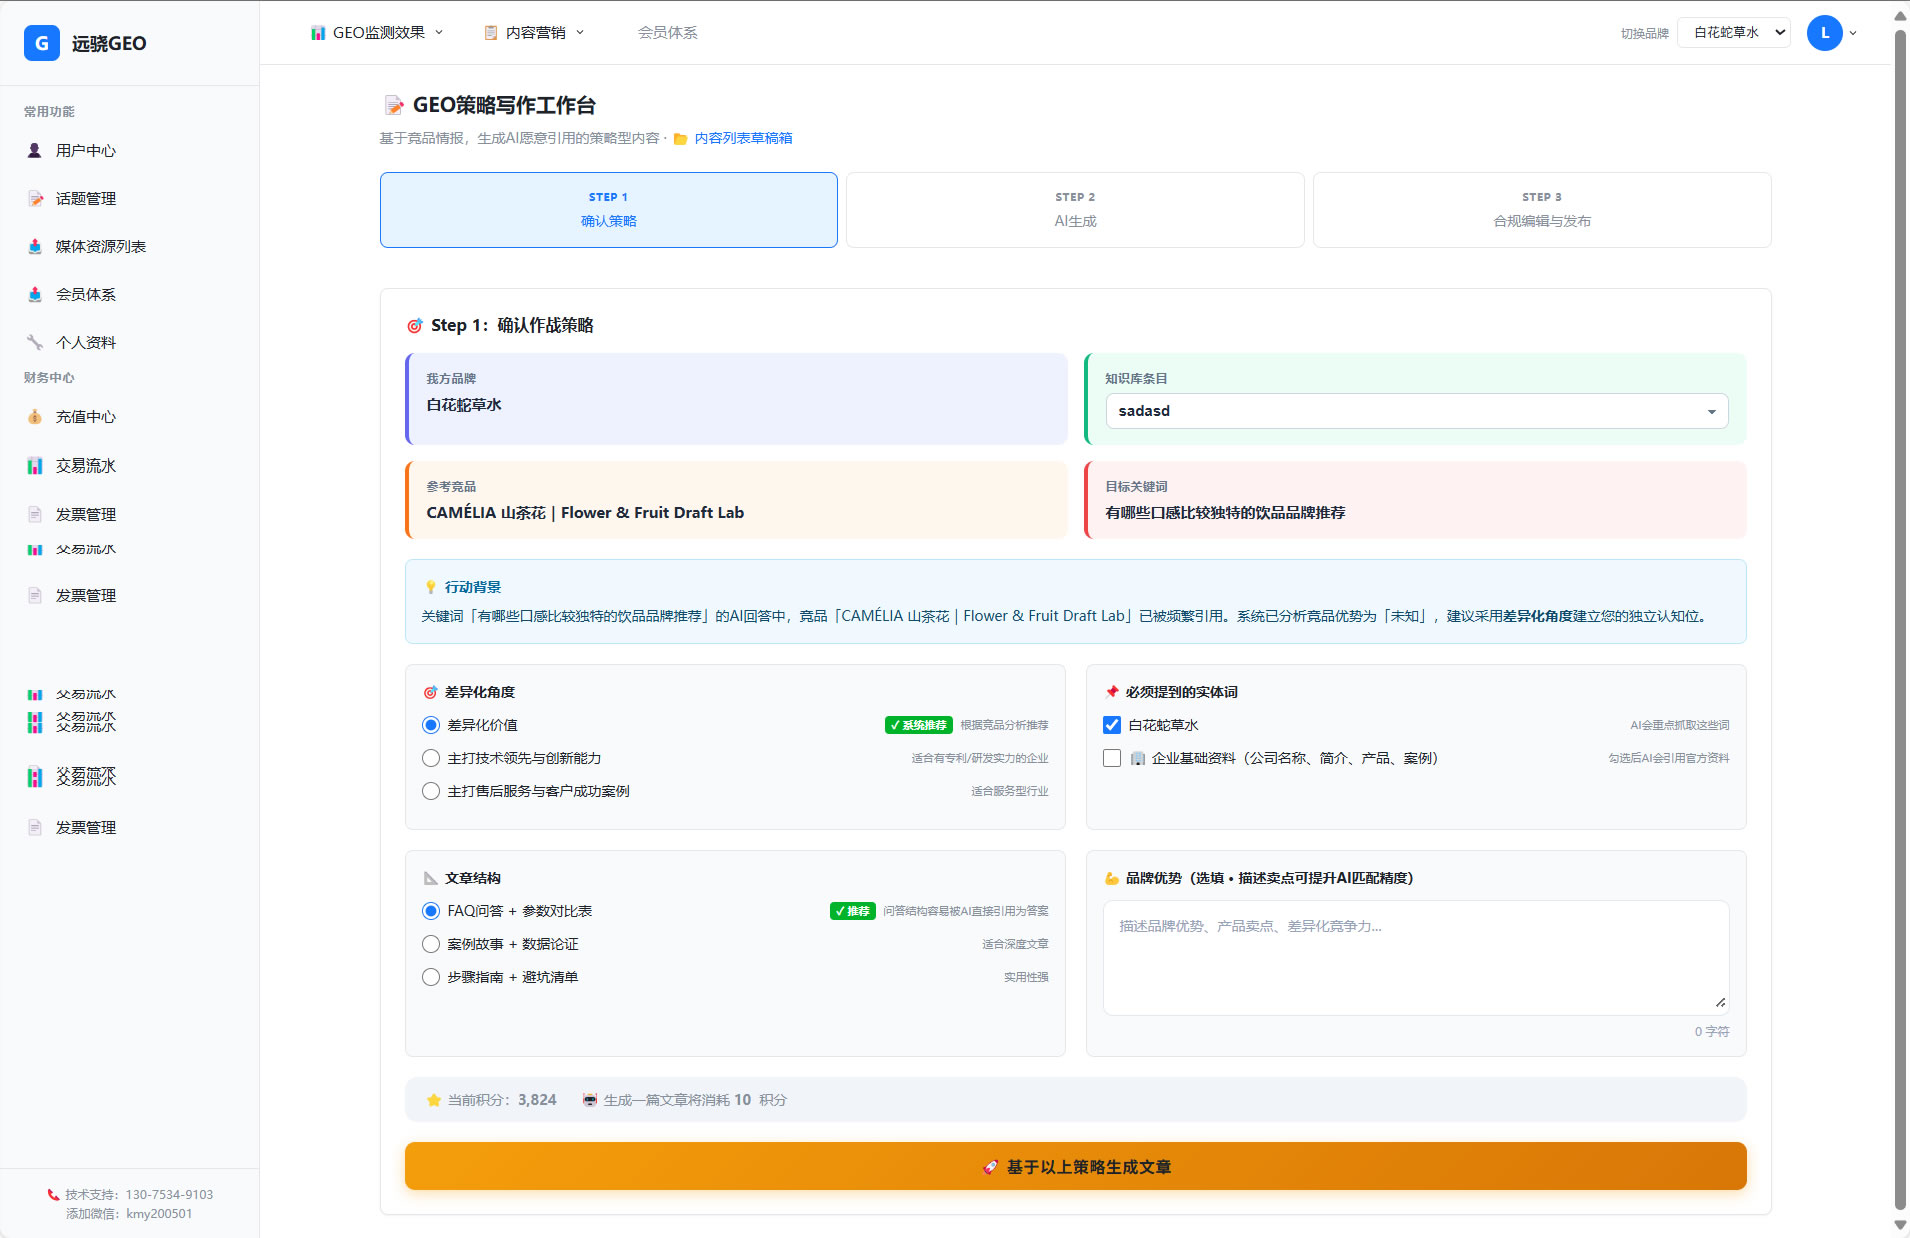Screen dimensions: 1910x1238
Task: Click the chart icon beside GEO监测效果
Action: coord(318,33)
